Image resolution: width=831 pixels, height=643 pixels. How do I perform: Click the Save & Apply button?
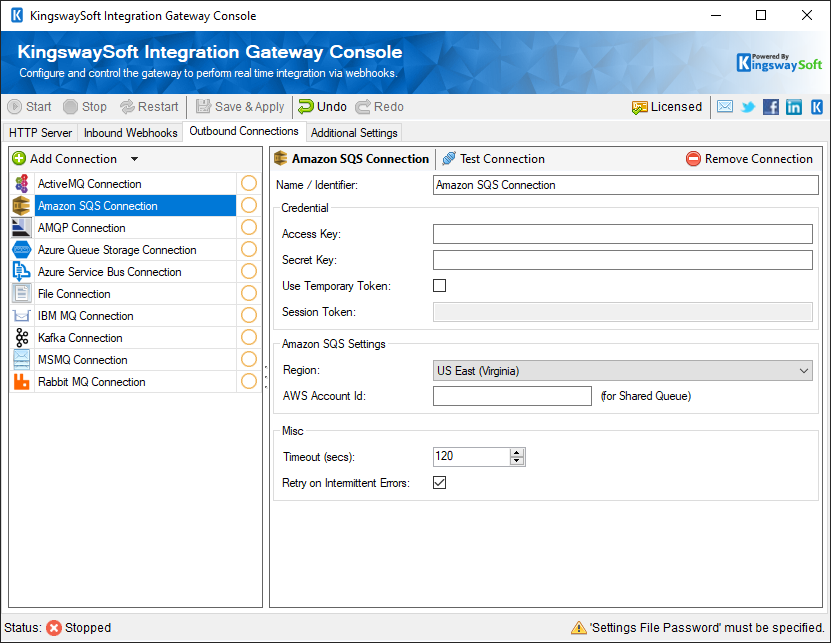click(240, 106)
